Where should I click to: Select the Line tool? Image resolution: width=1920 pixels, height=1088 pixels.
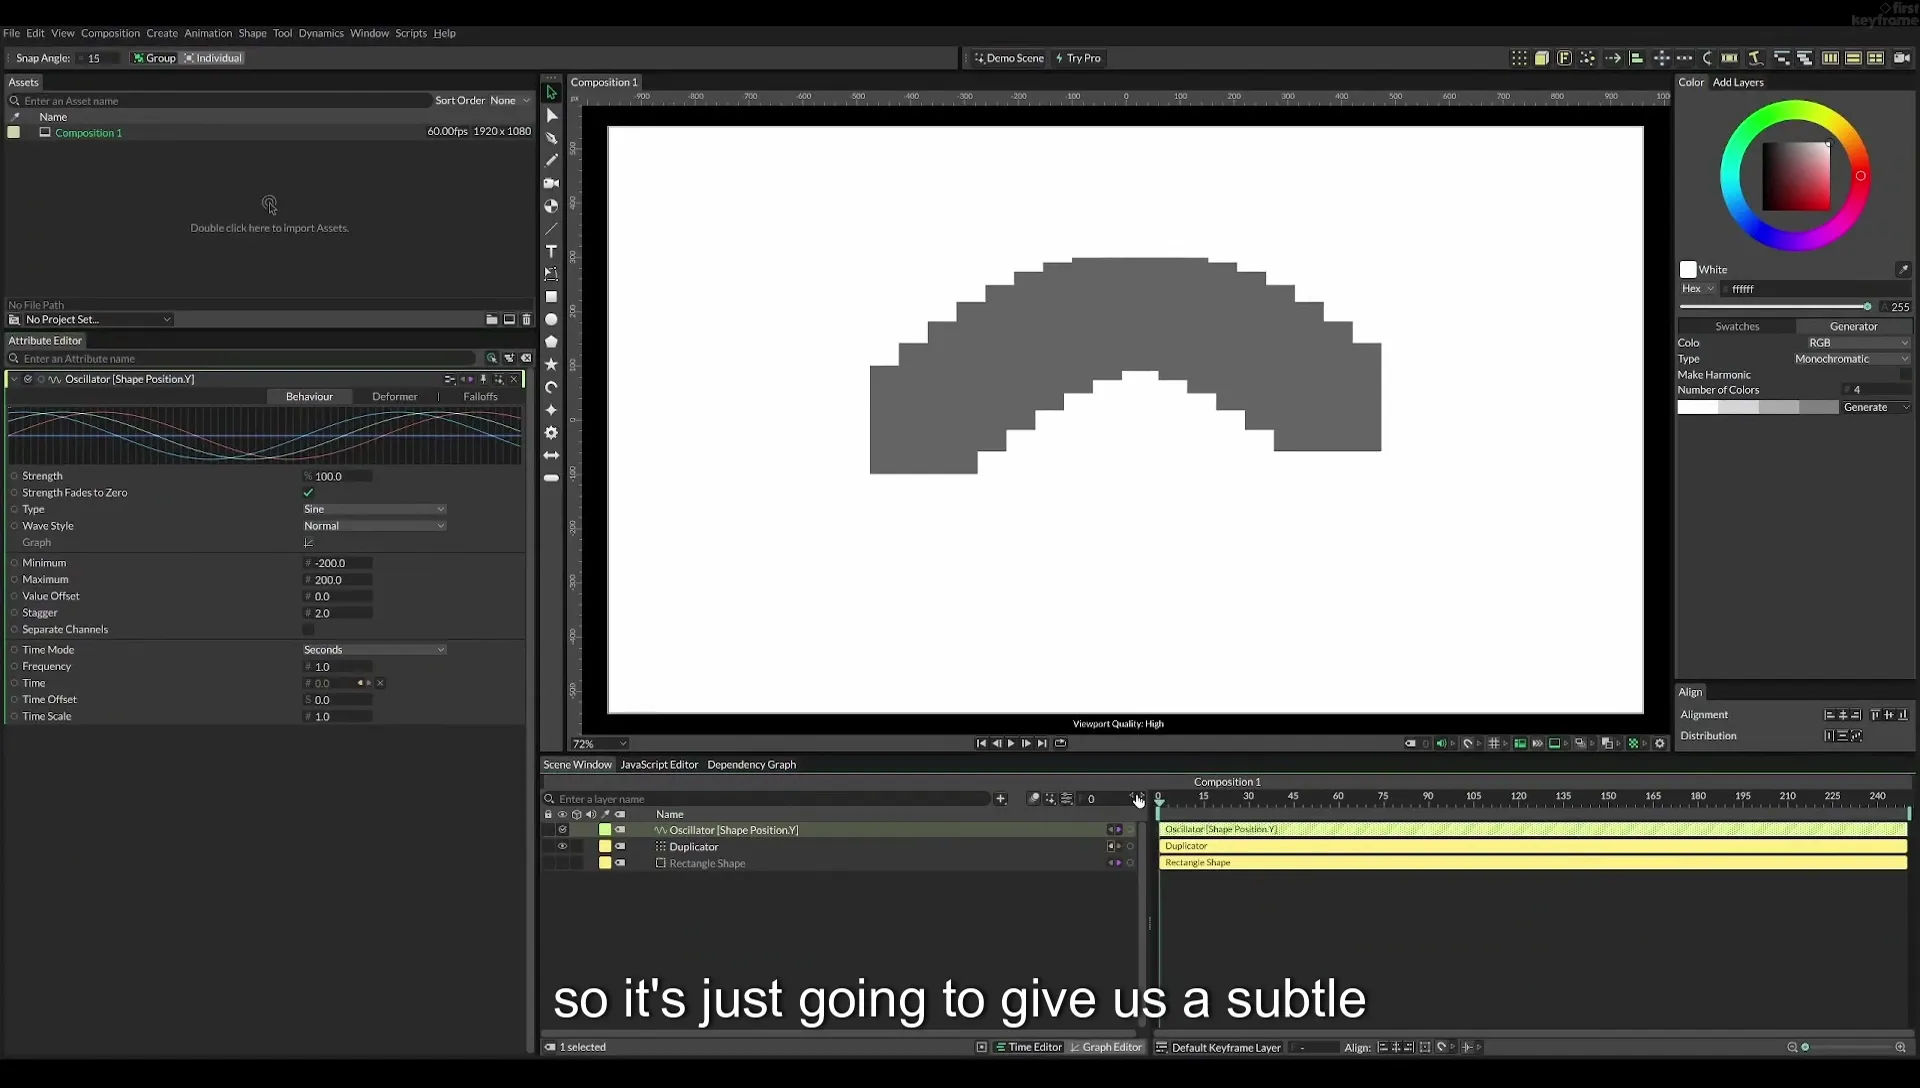click(551, 229)
